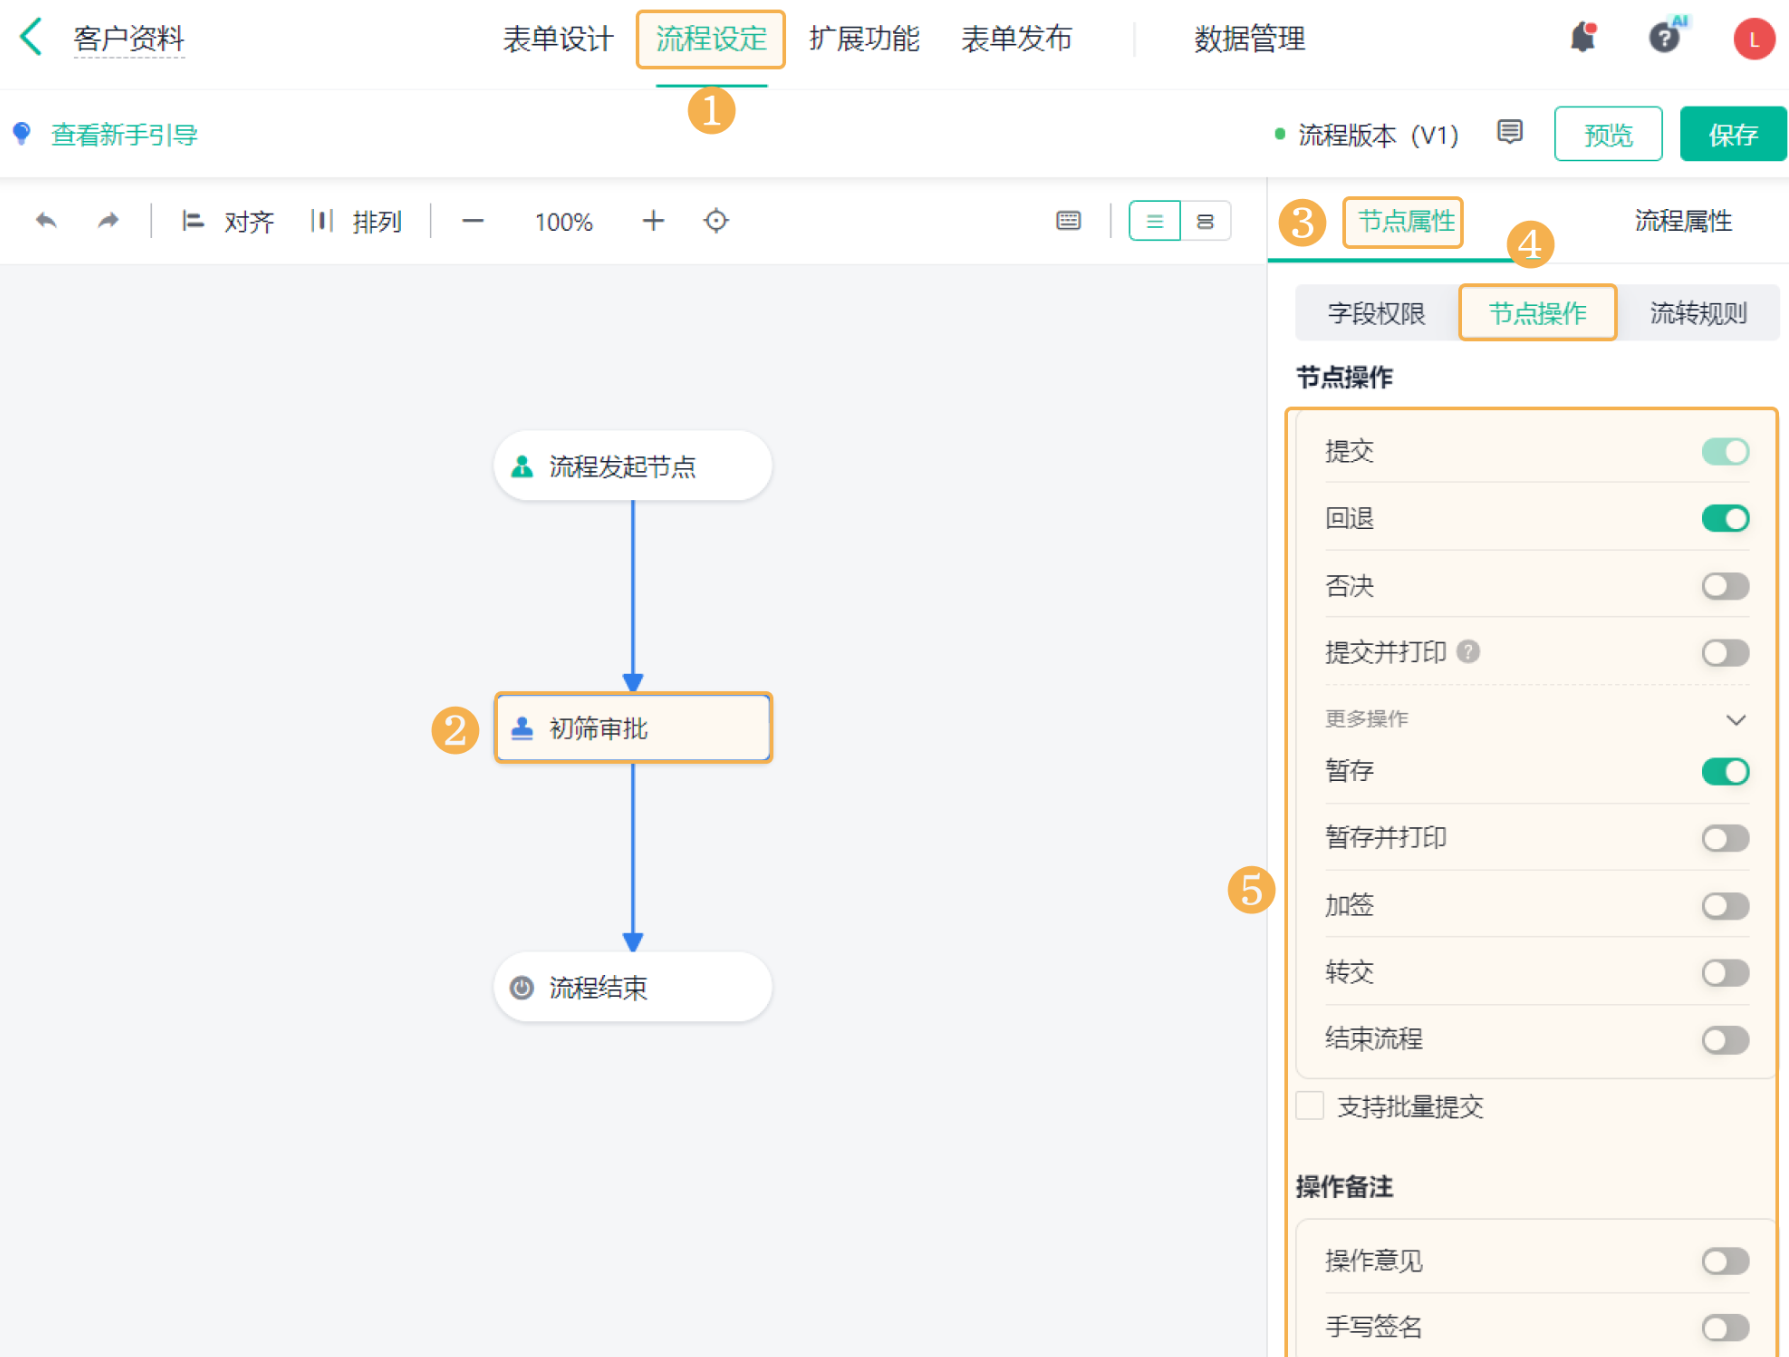Open the keyboard shortcuts icon

point(1068,220)
